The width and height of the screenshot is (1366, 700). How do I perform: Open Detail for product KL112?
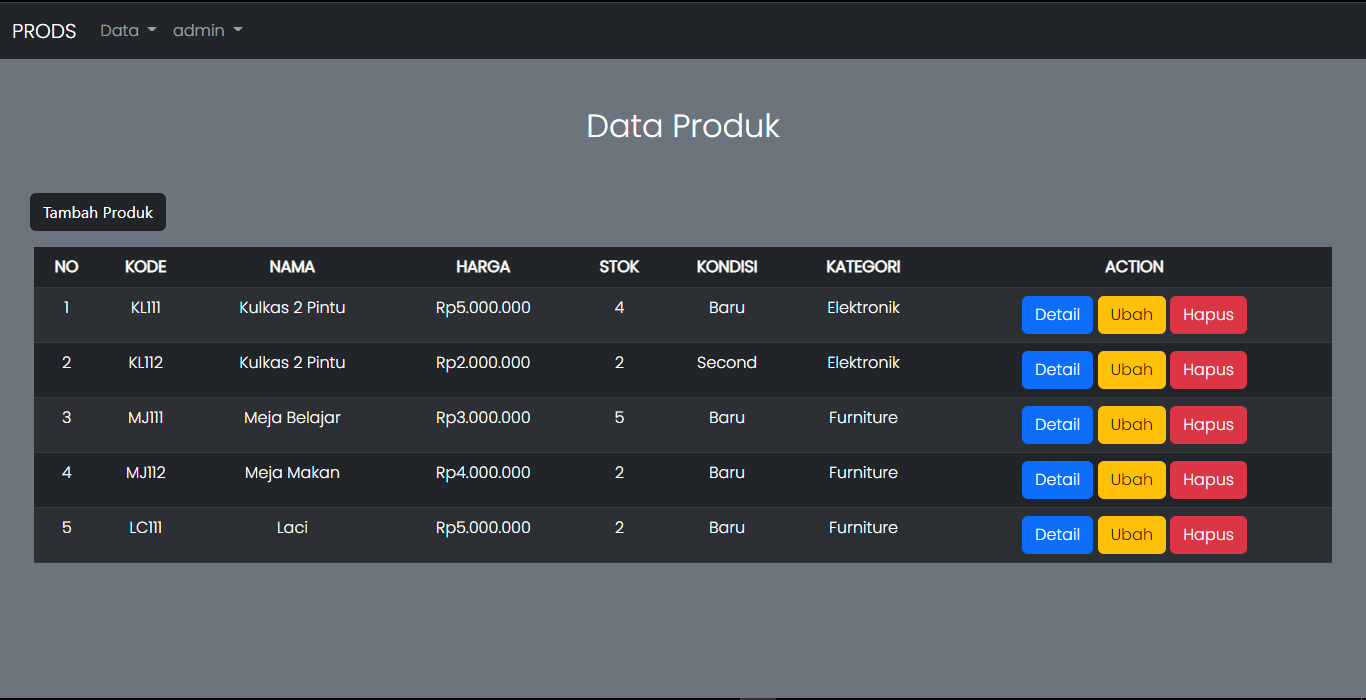pos(1057,369)
